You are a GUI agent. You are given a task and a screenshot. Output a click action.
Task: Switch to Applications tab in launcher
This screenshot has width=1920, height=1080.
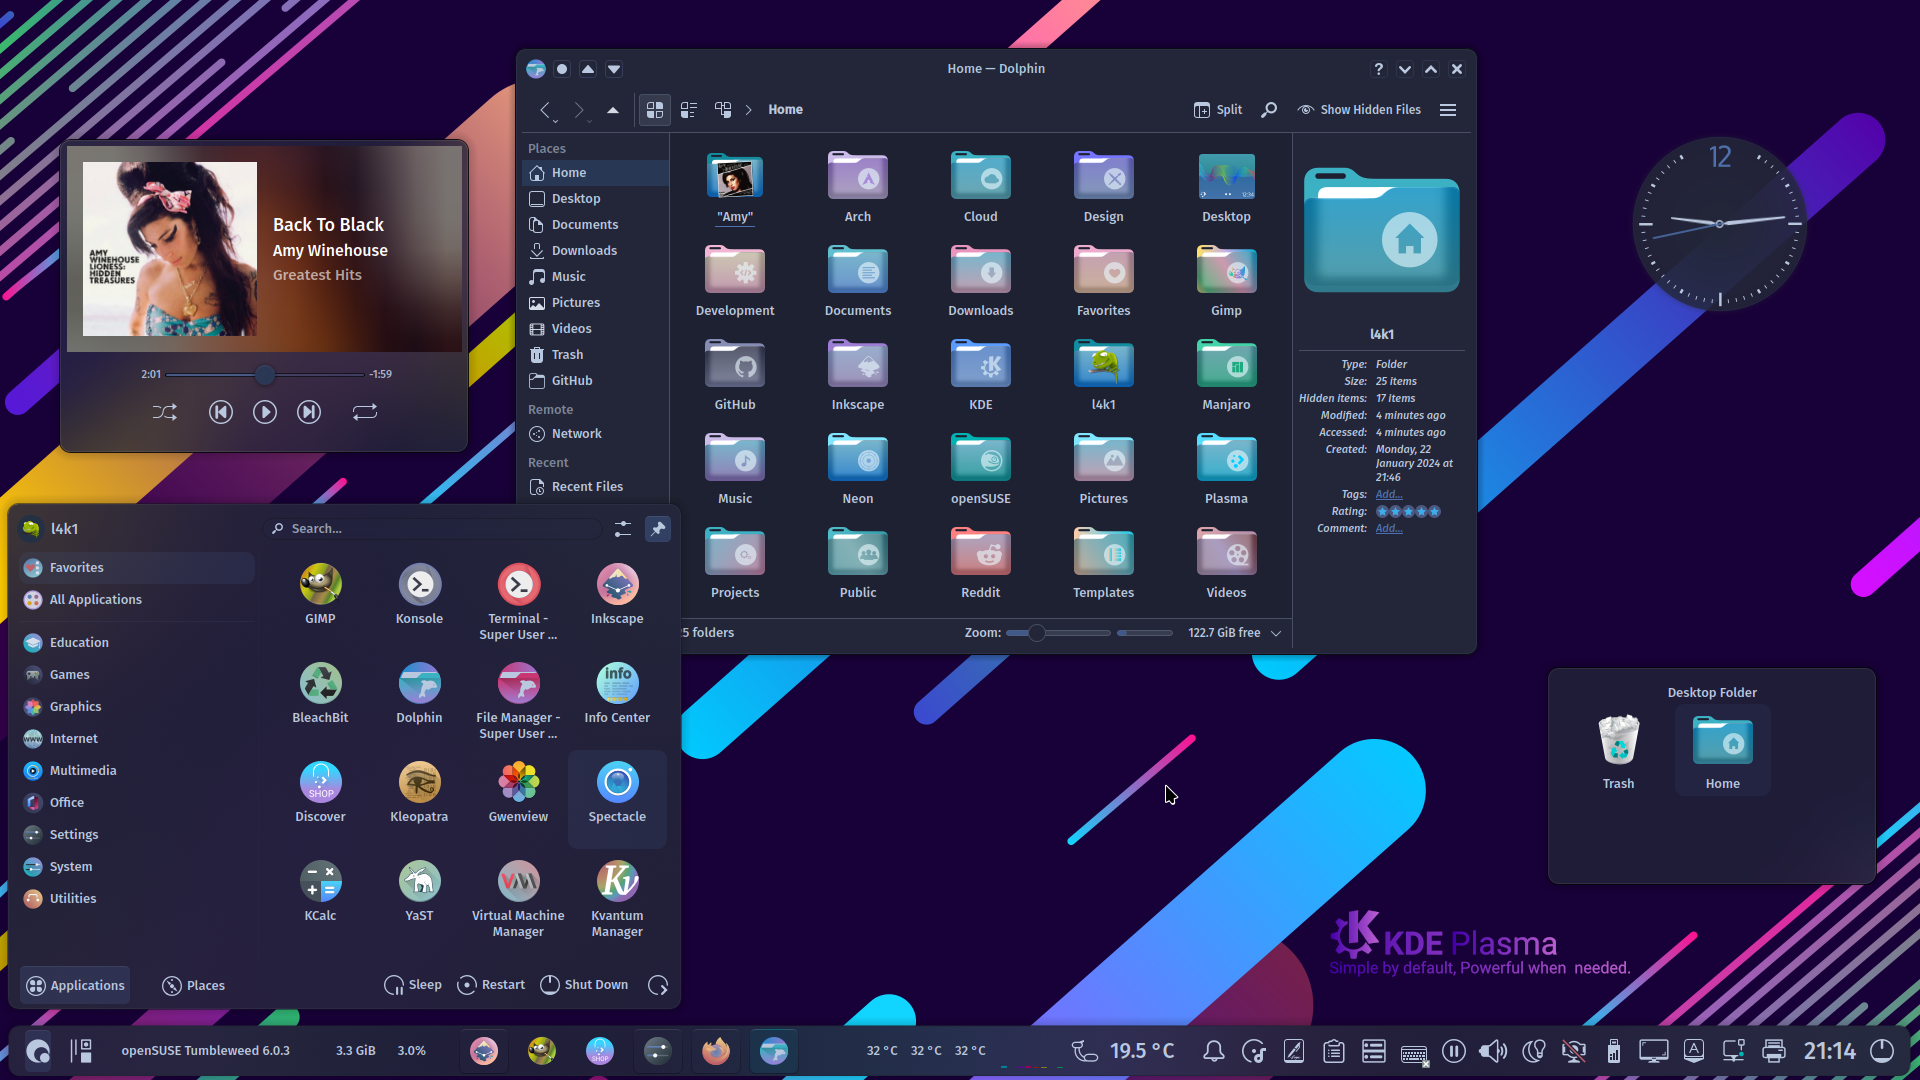click(75, 986)
